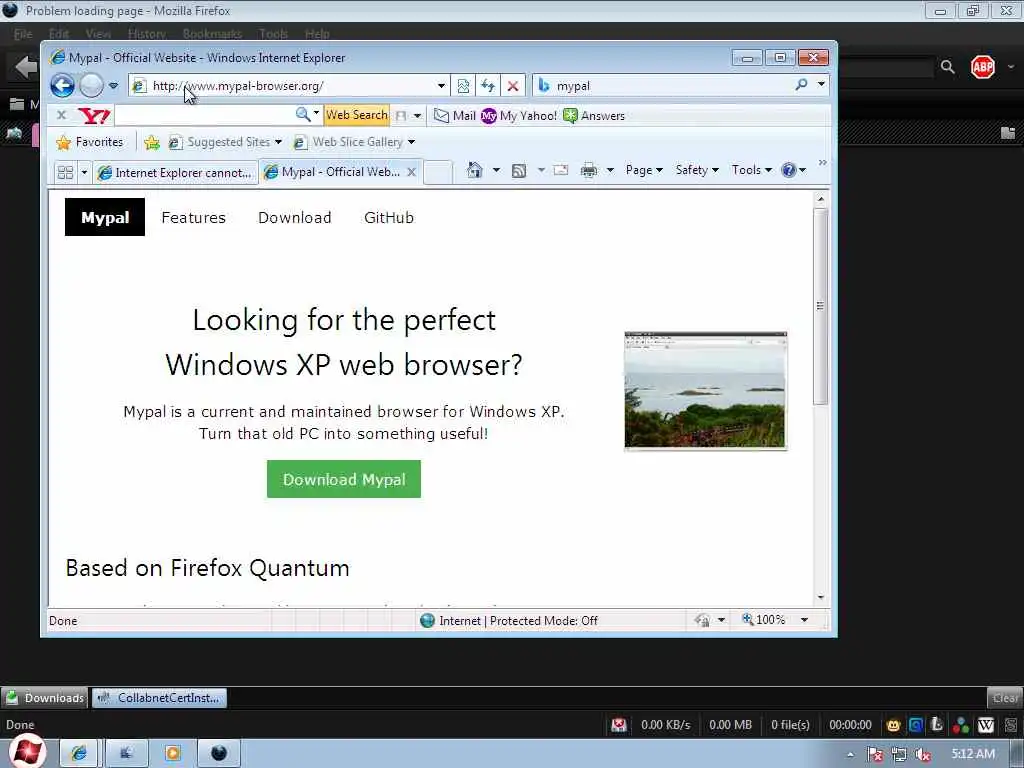The width and height of the screenshot is (1024, 768).
Task: Click the red Stop loading icon
Action: pos(513,86)
